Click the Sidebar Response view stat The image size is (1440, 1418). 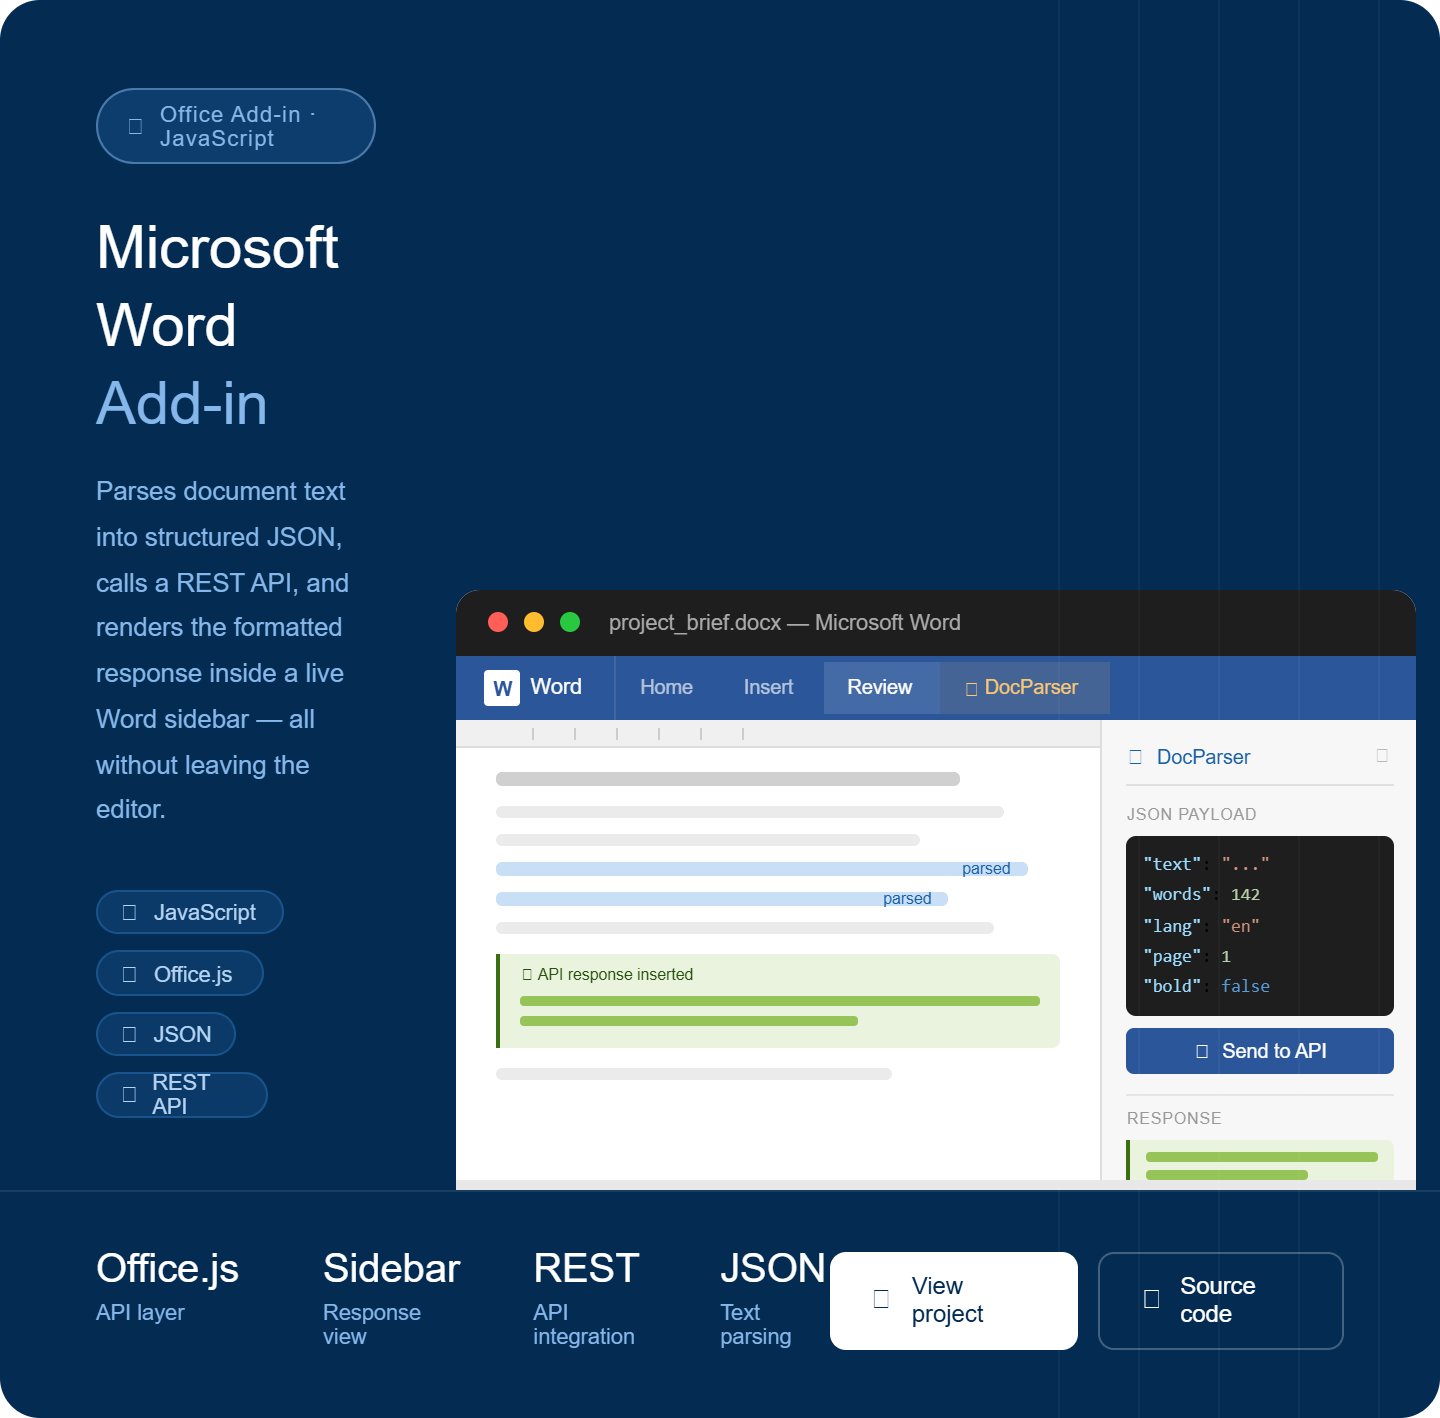click(391, 1297)
